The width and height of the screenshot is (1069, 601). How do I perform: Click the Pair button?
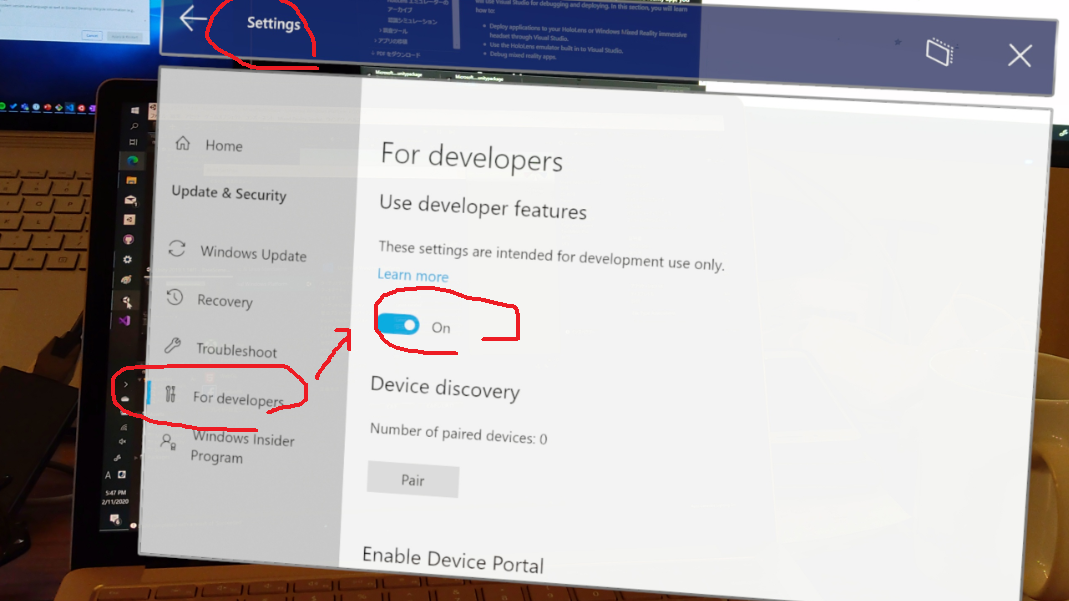pyautogui.click(x=413, y=480)
